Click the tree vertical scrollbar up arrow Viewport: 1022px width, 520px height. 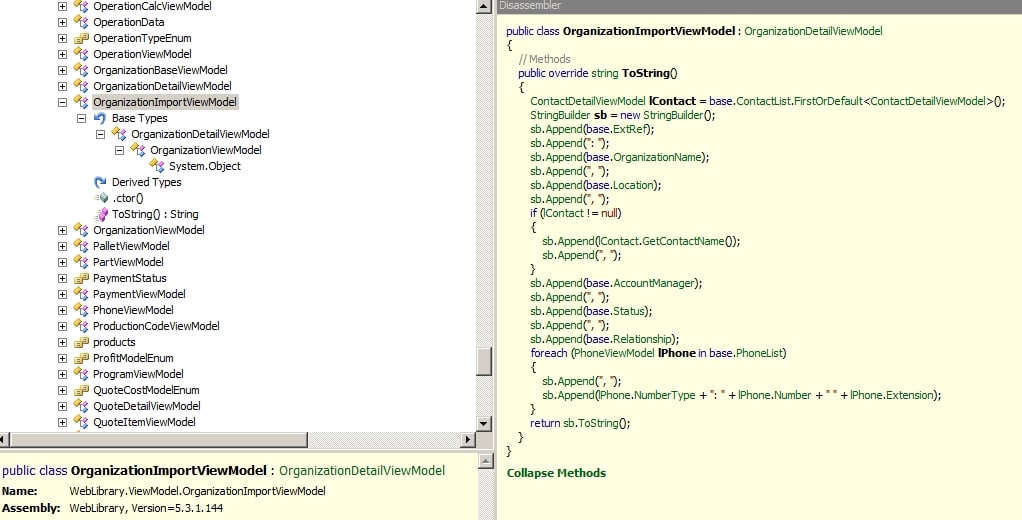[x=484, y=7]
